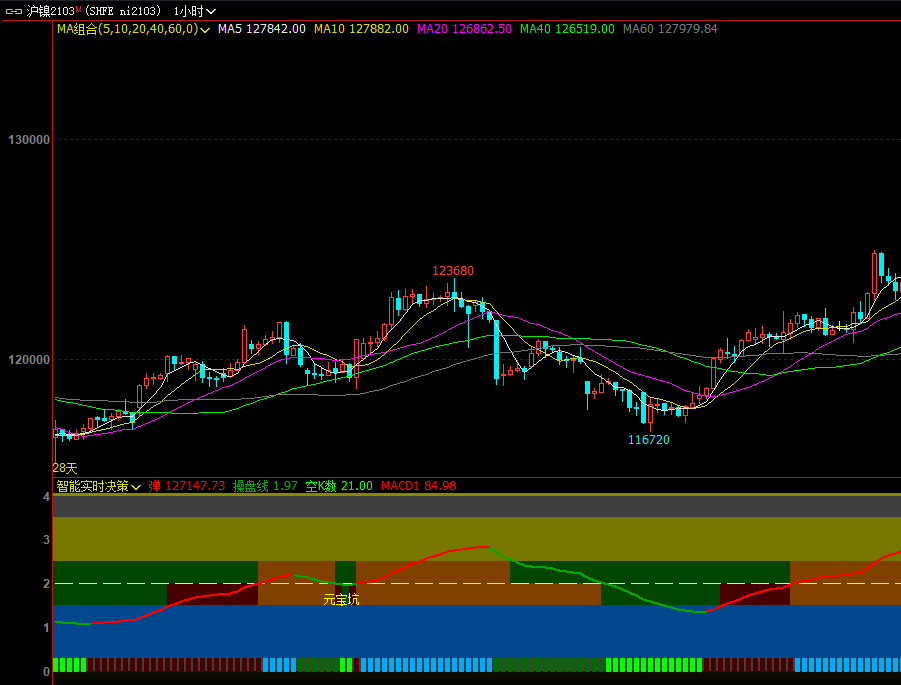Click the MA5 127842.00 value
The height and width of the screenshot is (685, 901).
click(x=261, y=29)
